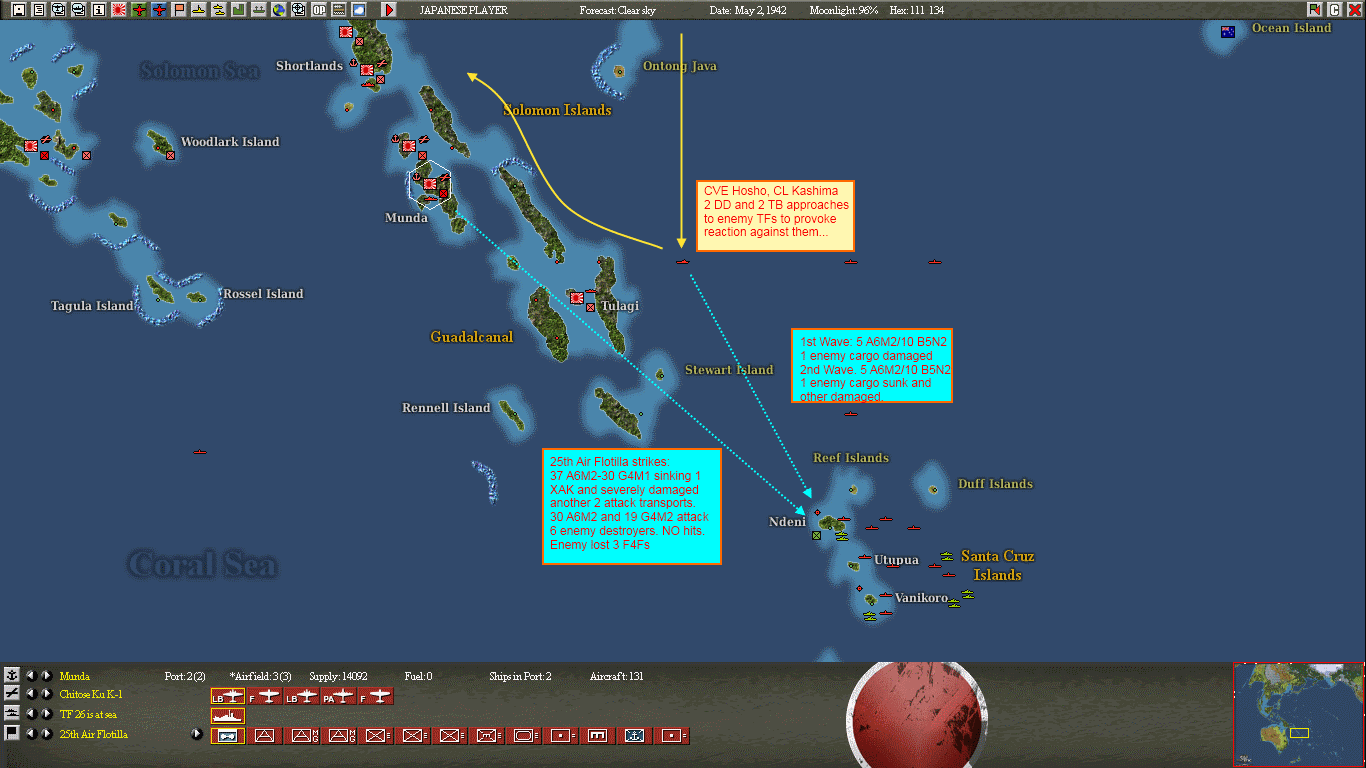
Task: Click the cloud weather toolbar icon
Action: coord(358,10)
